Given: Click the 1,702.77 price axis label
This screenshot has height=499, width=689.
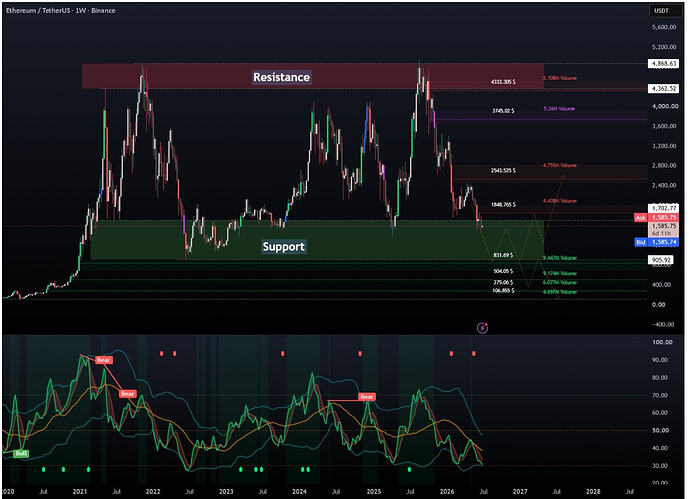Looking at the screenshot, I should pos(664,208).
